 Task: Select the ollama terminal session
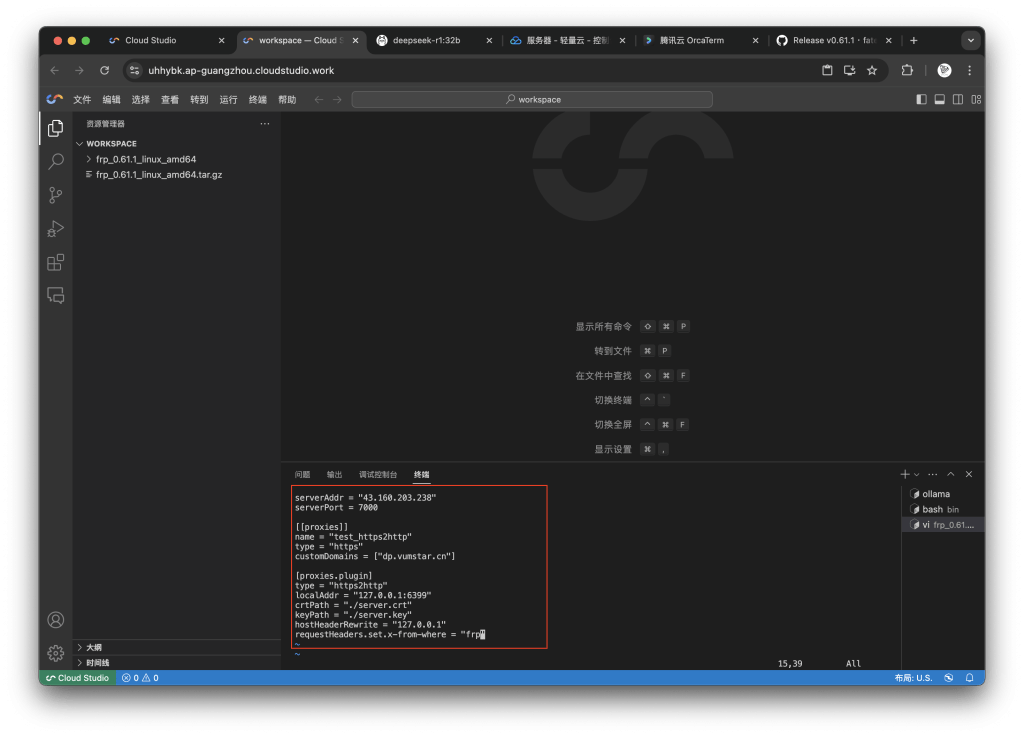[943, 494]
